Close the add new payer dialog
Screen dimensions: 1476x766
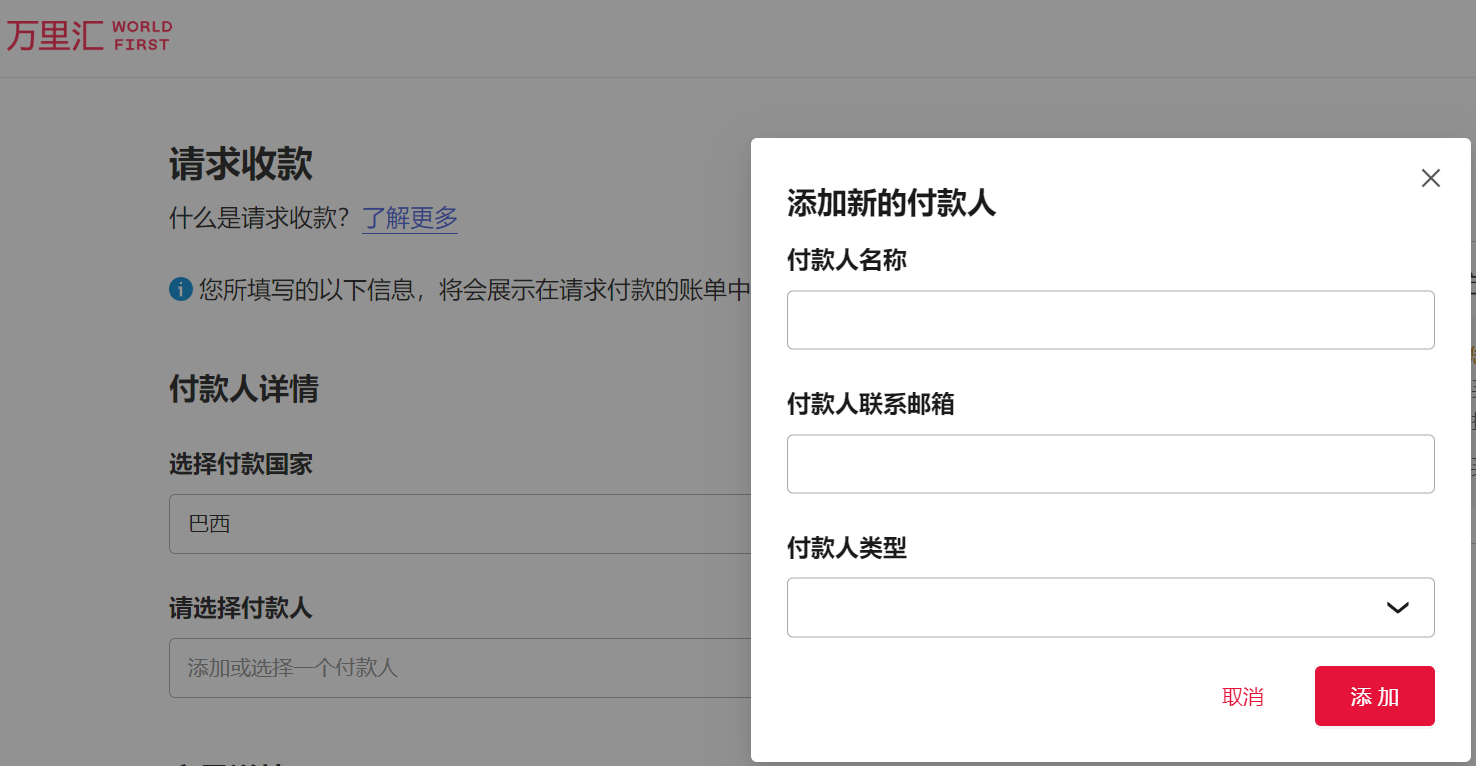(1431, 178)
